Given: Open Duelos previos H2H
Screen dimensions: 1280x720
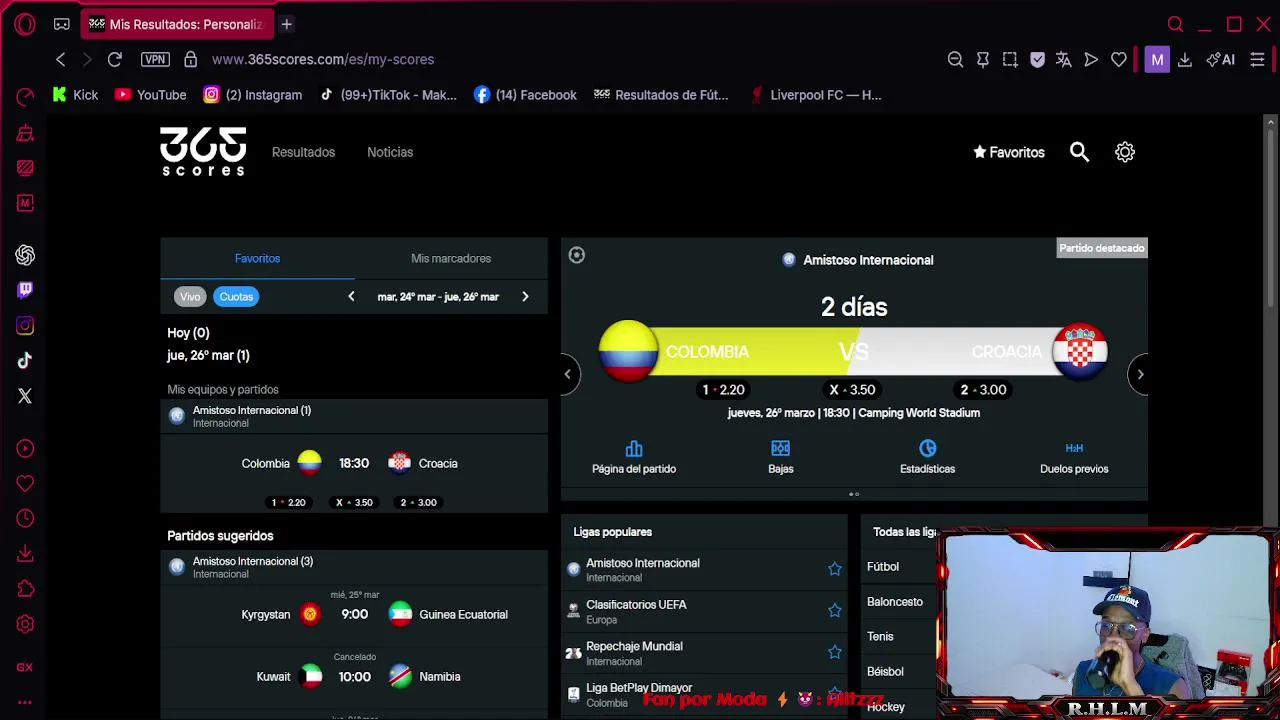Looking at the screenshot, I should click(1074, 458).
